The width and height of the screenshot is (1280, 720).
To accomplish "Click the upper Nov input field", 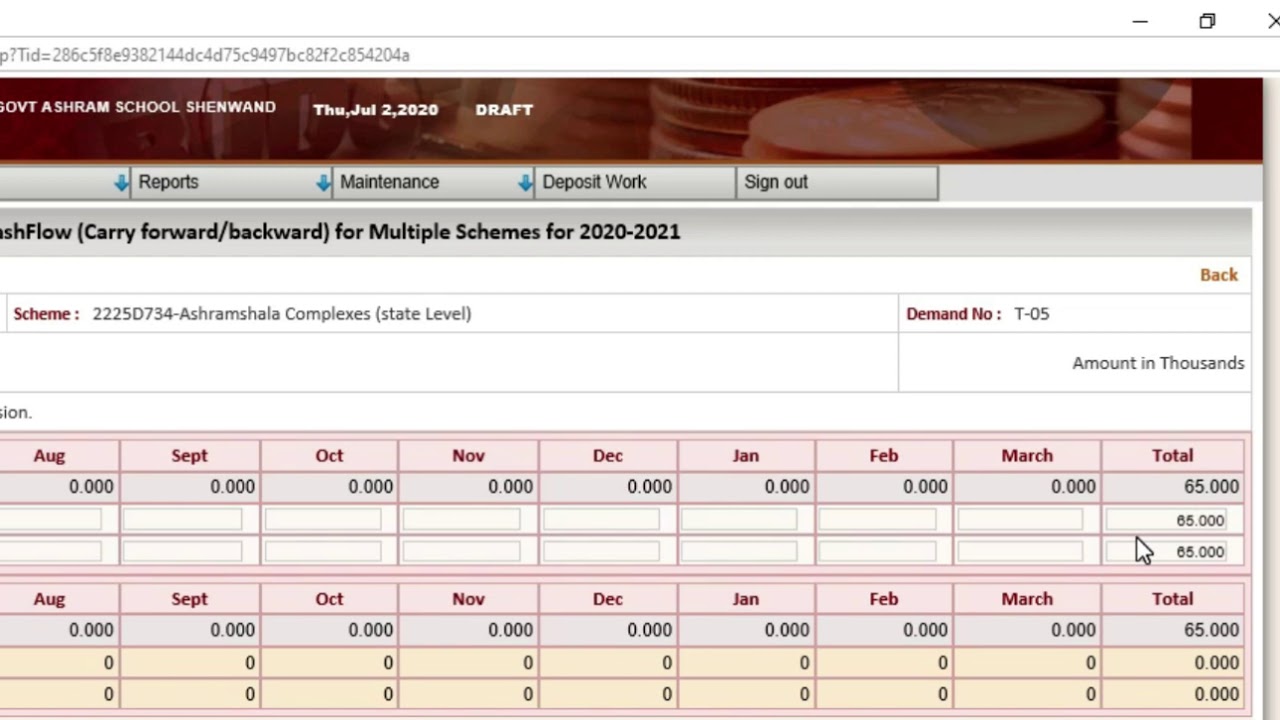I will 461,519.
